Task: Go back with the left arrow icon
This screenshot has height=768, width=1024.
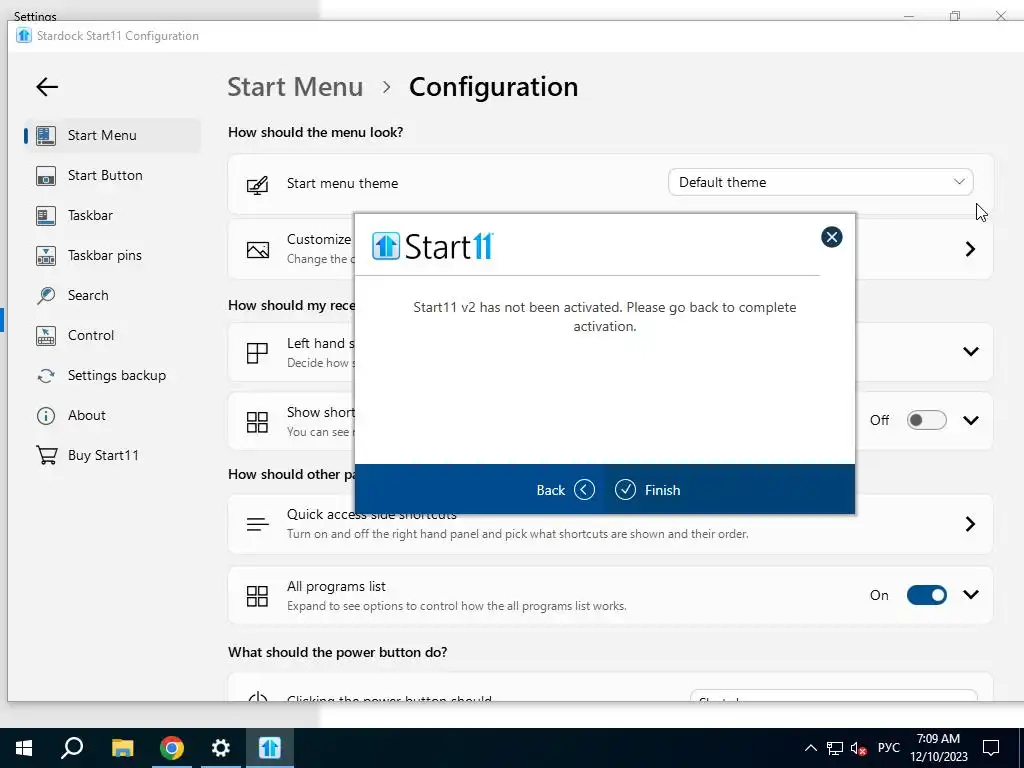Action: click(x=47, y=87)
